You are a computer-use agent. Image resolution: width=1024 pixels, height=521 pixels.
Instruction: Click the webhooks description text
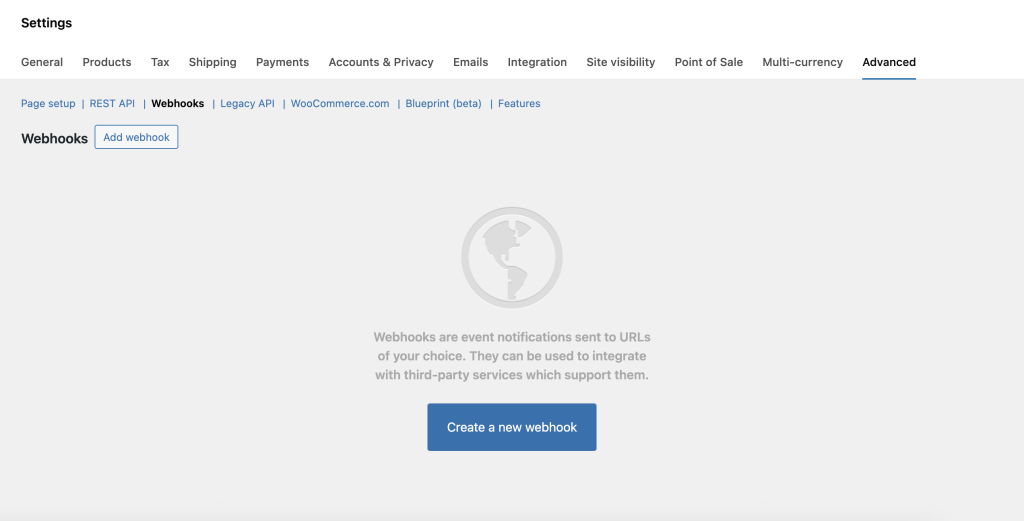[512, 356]
